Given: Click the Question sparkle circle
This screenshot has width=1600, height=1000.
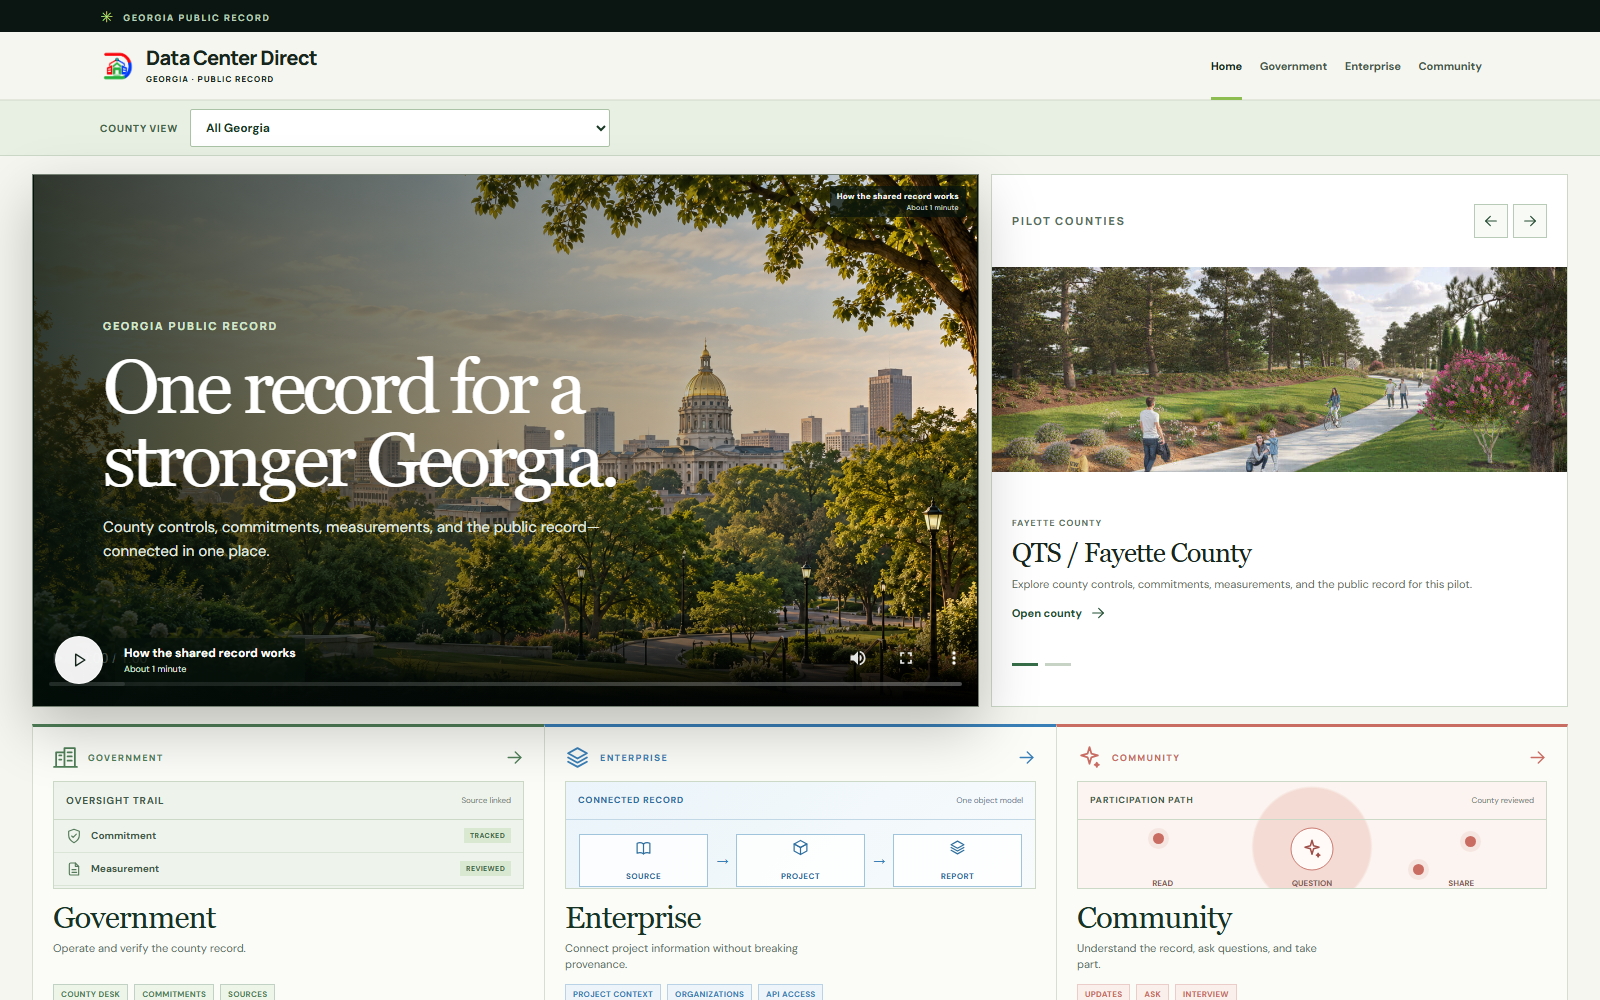Looking at the screenshot, I should pyautogui.click(x=1312, y=849).
